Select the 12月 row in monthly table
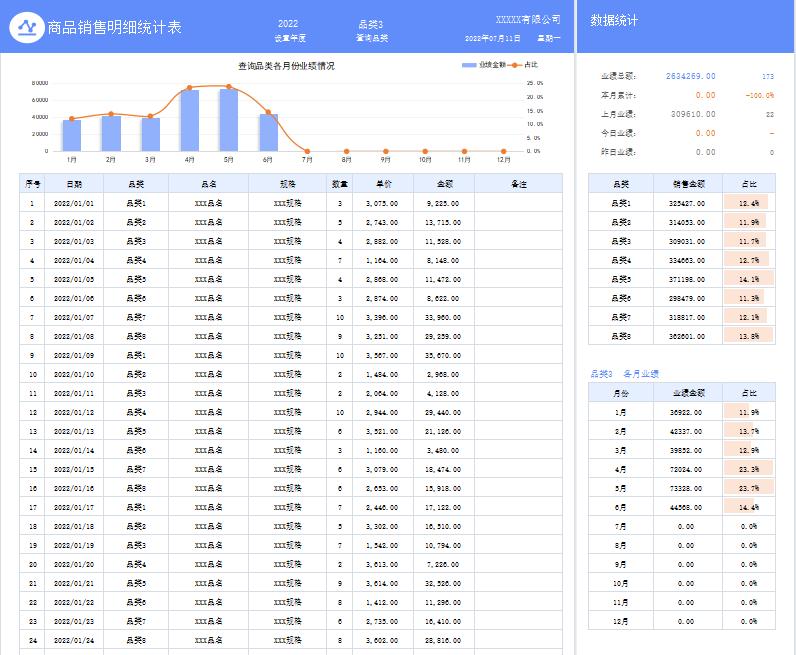 [x=682, y=621]
